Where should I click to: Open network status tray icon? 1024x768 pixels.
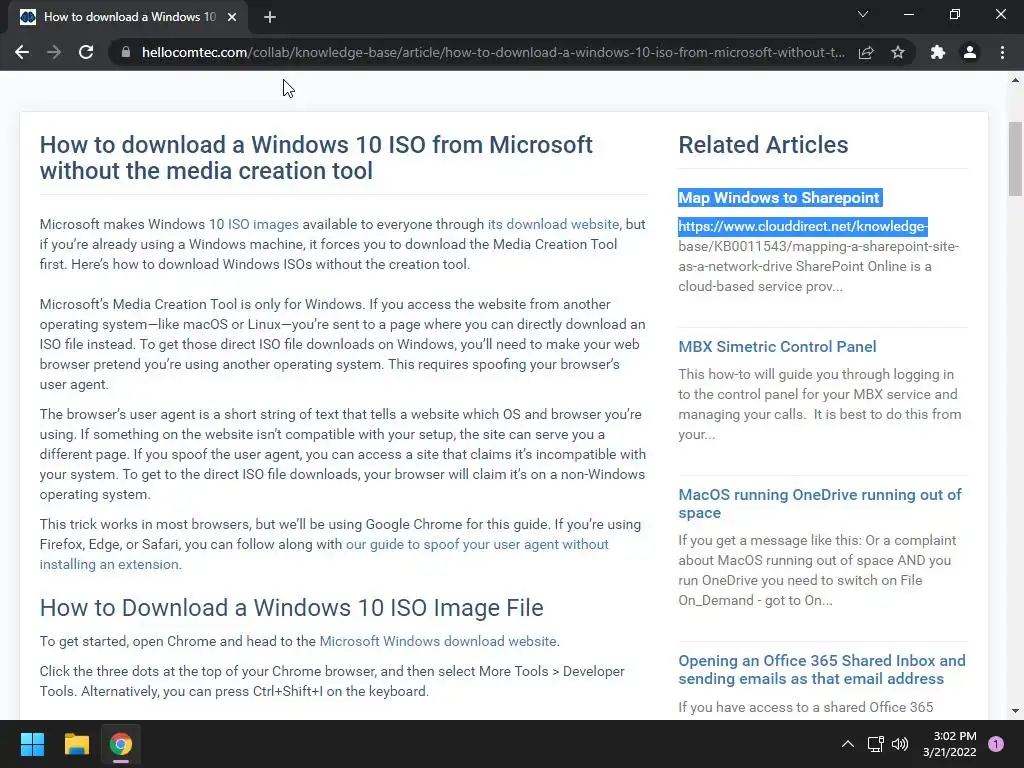(876, 744)
